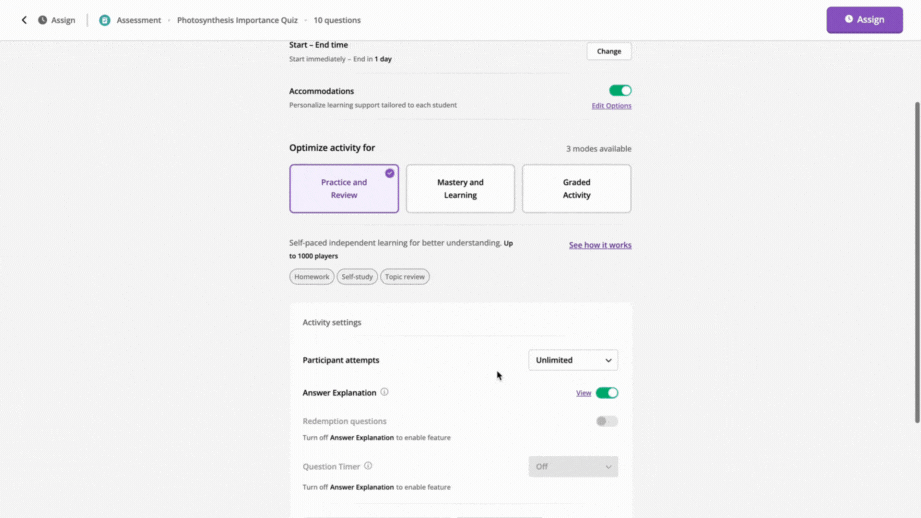The width and height of the screenshot is (921, 518).
Task: Click the 10 questions label
Action: (x=337, y=20)
